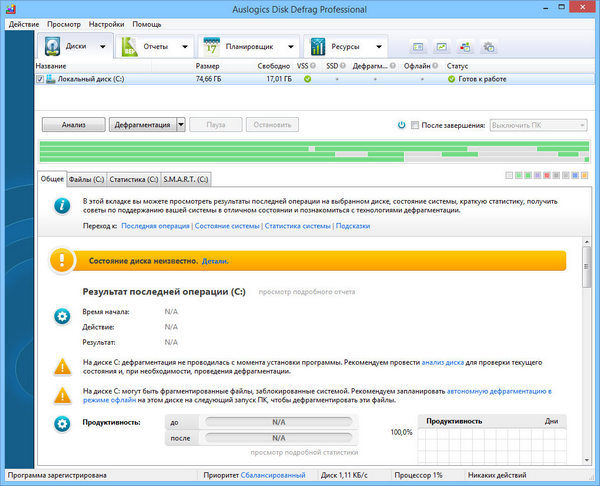Viewport: 600px width, 486px height.
Task: Click the red legend color swatch
Action: (546, 175)
